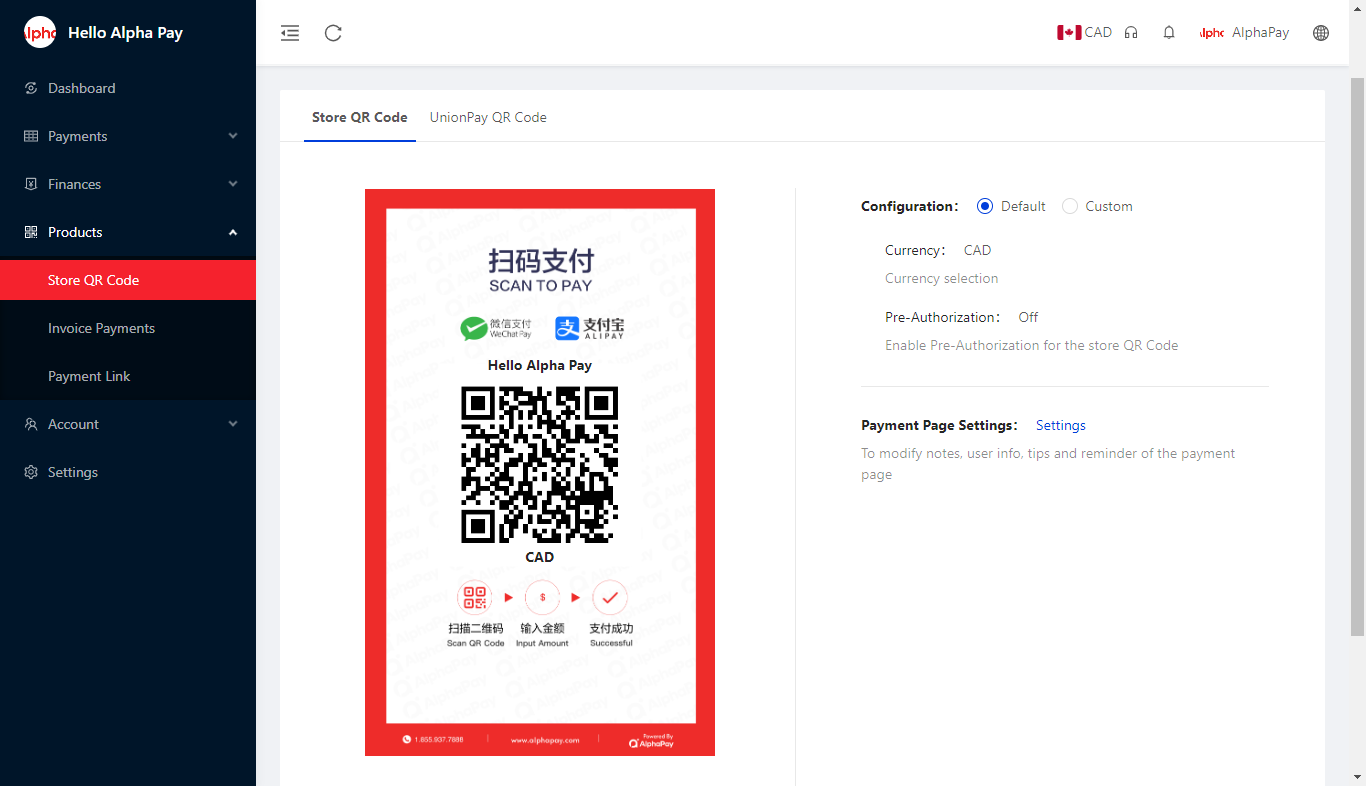The width and height of the screenshot is (1366, 786).
Task: Click the refresh page icon
Action: pos(334,33)
